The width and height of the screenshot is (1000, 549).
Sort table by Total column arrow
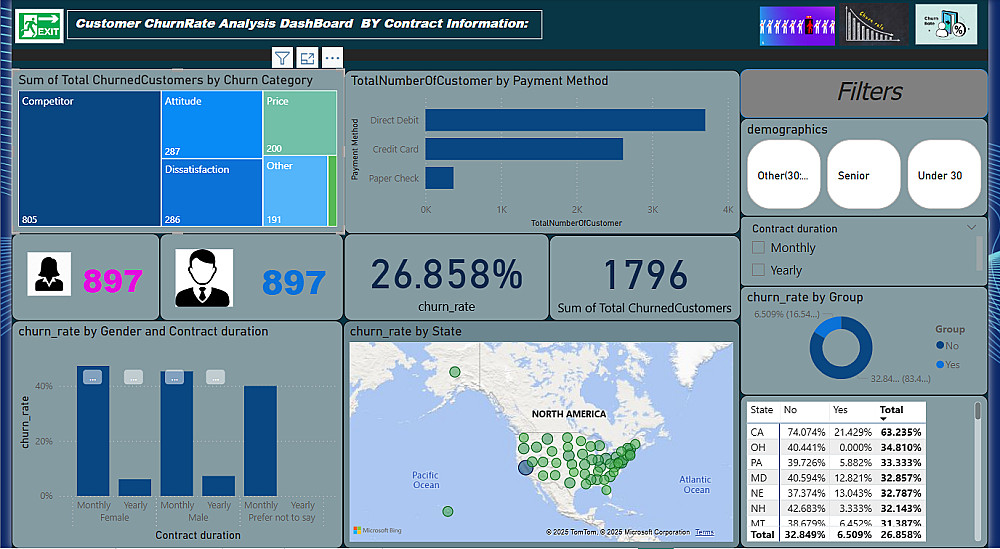(x=883, y=419)
